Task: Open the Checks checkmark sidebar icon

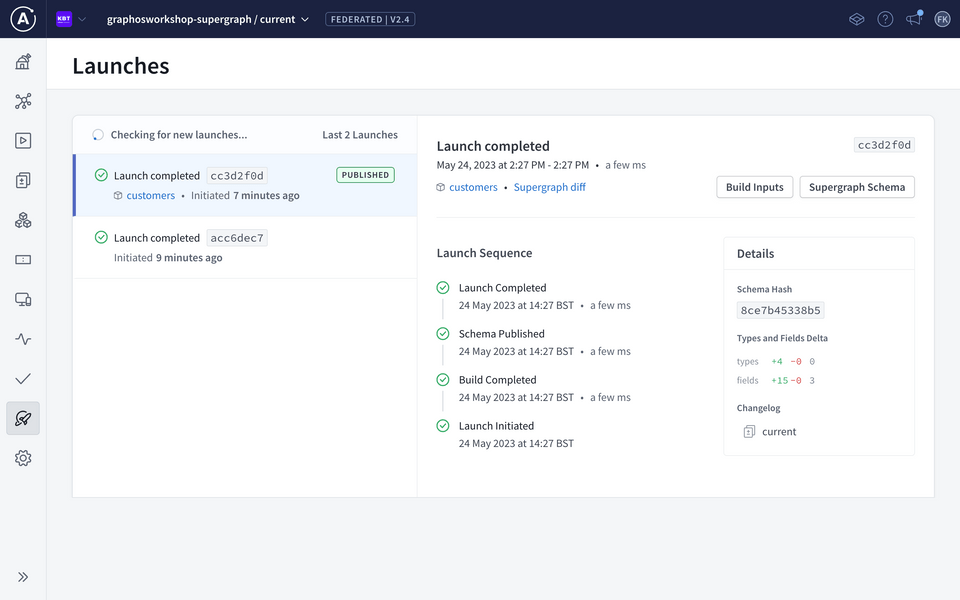Action: coord(23,379)
